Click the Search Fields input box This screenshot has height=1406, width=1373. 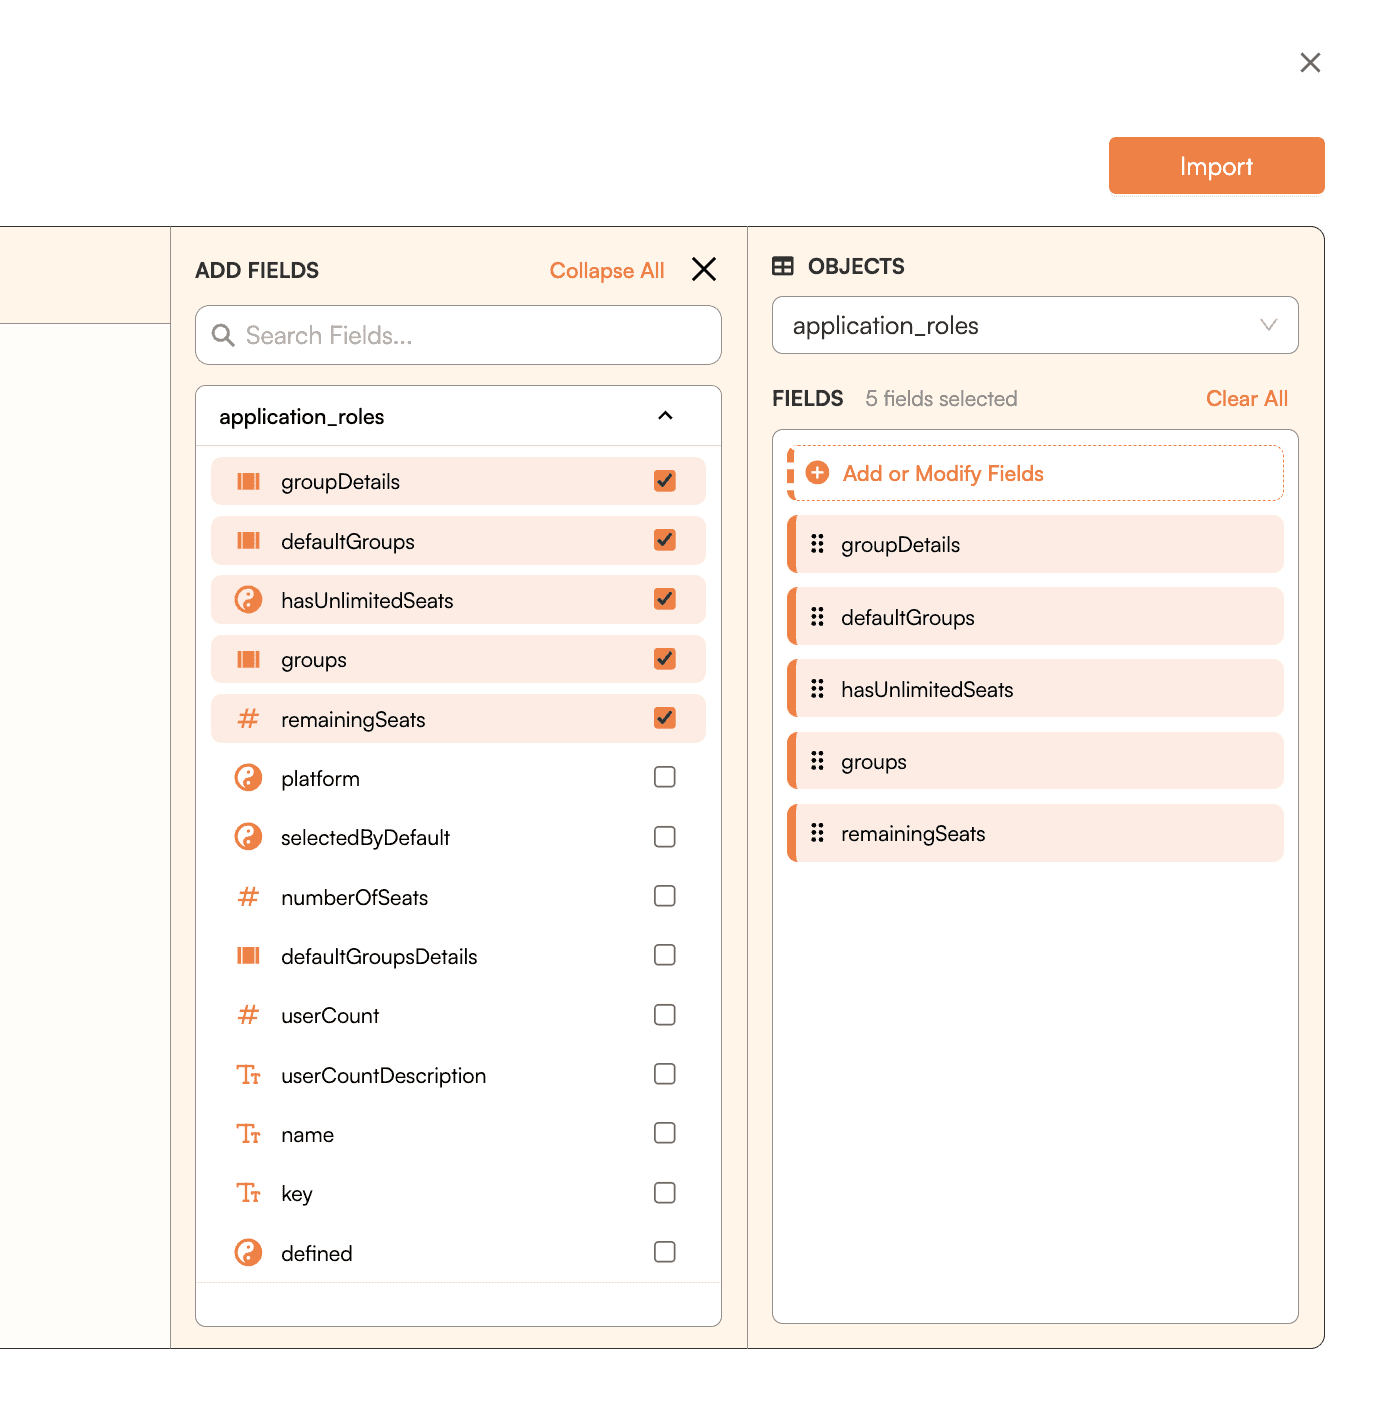coord(458,335)
